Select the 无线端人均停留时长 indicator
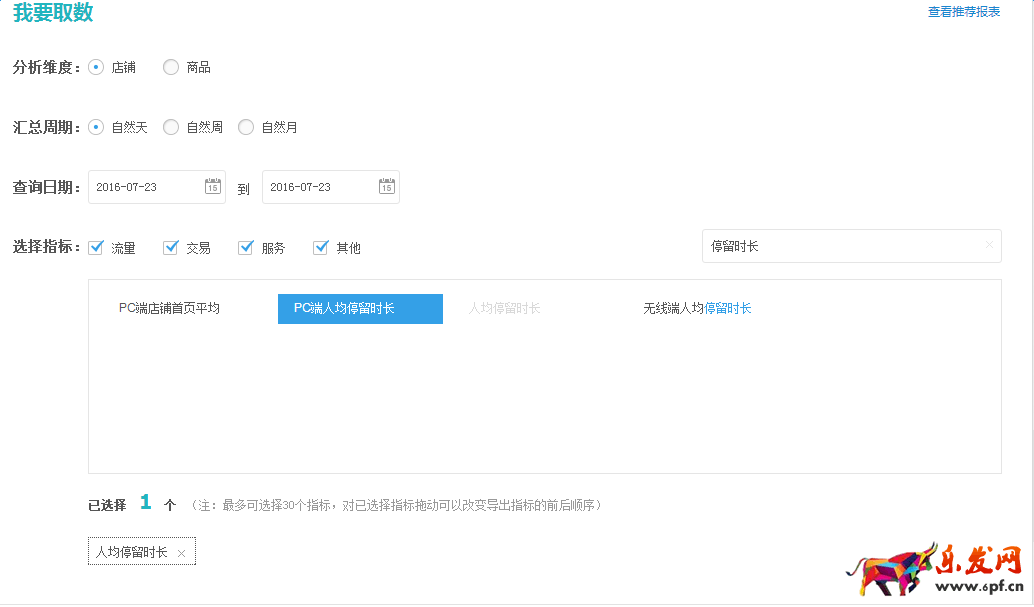The height and width of the screenshot is (607, 1034). click(x=697, y=308)
